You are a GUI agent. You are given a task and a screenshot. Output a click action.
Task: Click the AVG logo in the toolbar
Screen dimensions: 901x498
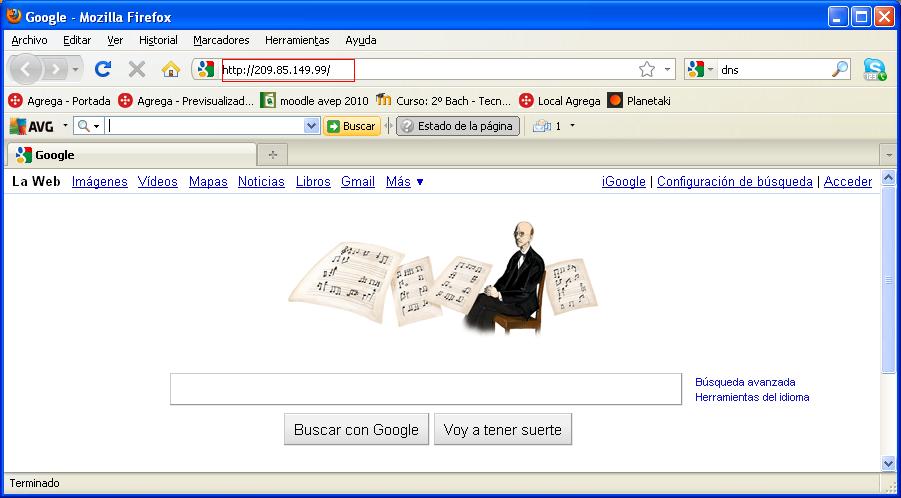(x=32, y=126)
